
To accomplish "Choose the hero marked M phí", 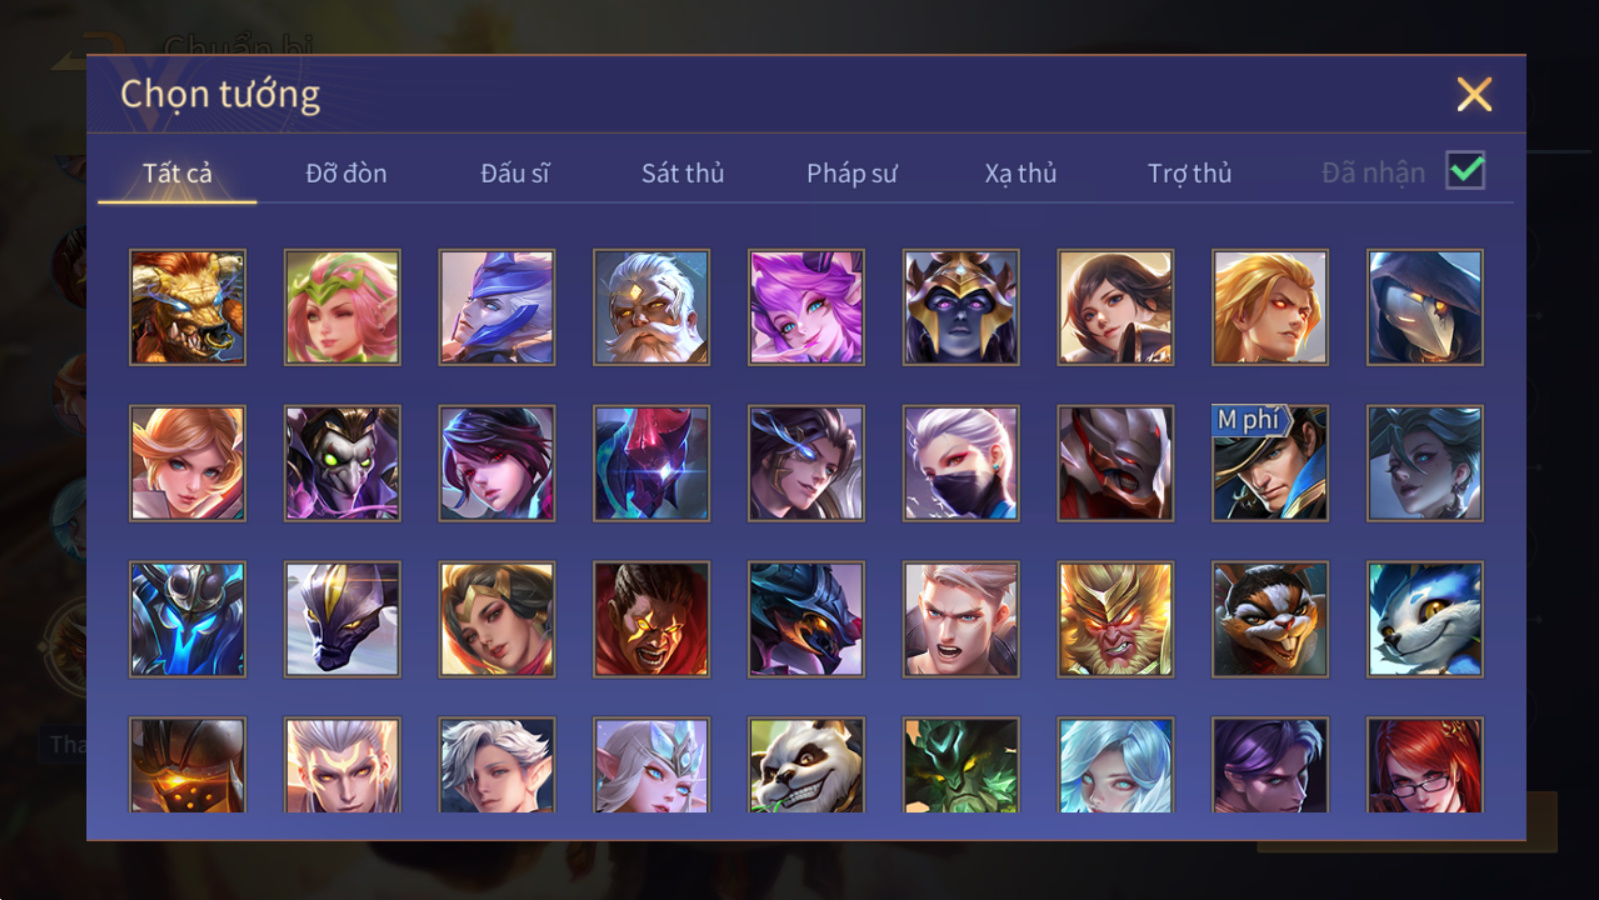I will click(1270, 463).
